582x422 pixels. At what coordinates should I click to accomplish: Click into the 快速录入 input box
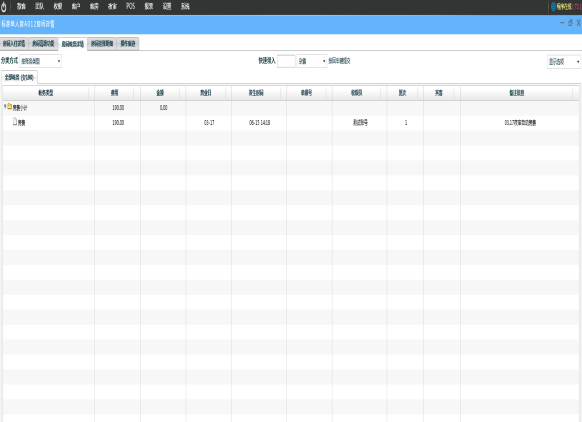pyautogui.click(x=286, y=61)
